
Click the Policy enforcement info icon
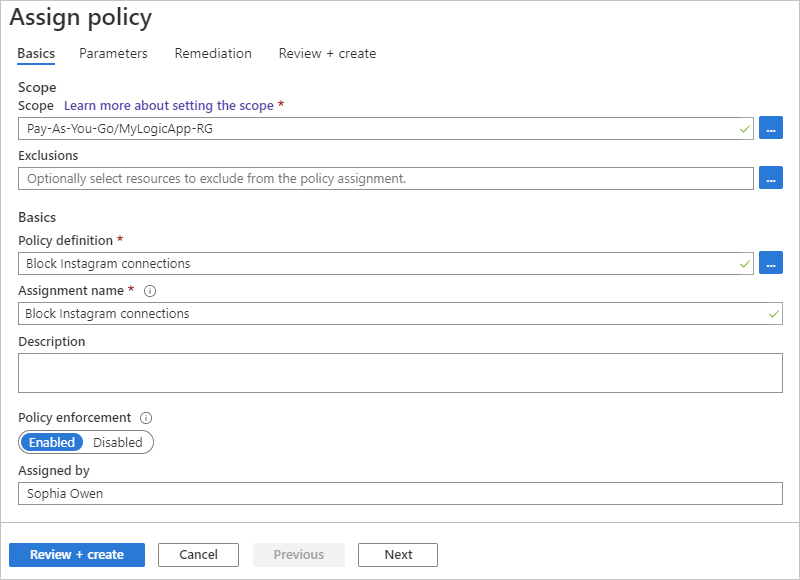click(x=145, y=418)
